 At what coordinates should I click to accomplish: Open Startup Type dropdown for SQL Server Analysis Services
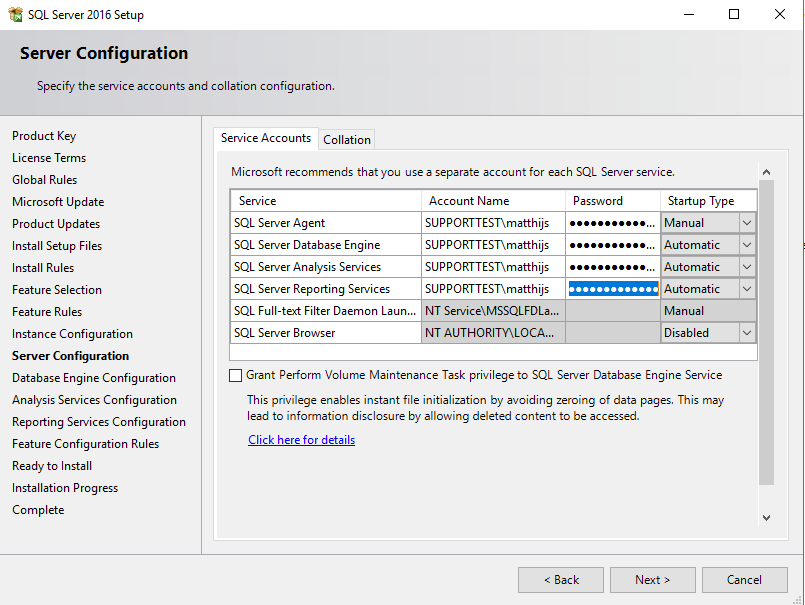coord(747,267)
